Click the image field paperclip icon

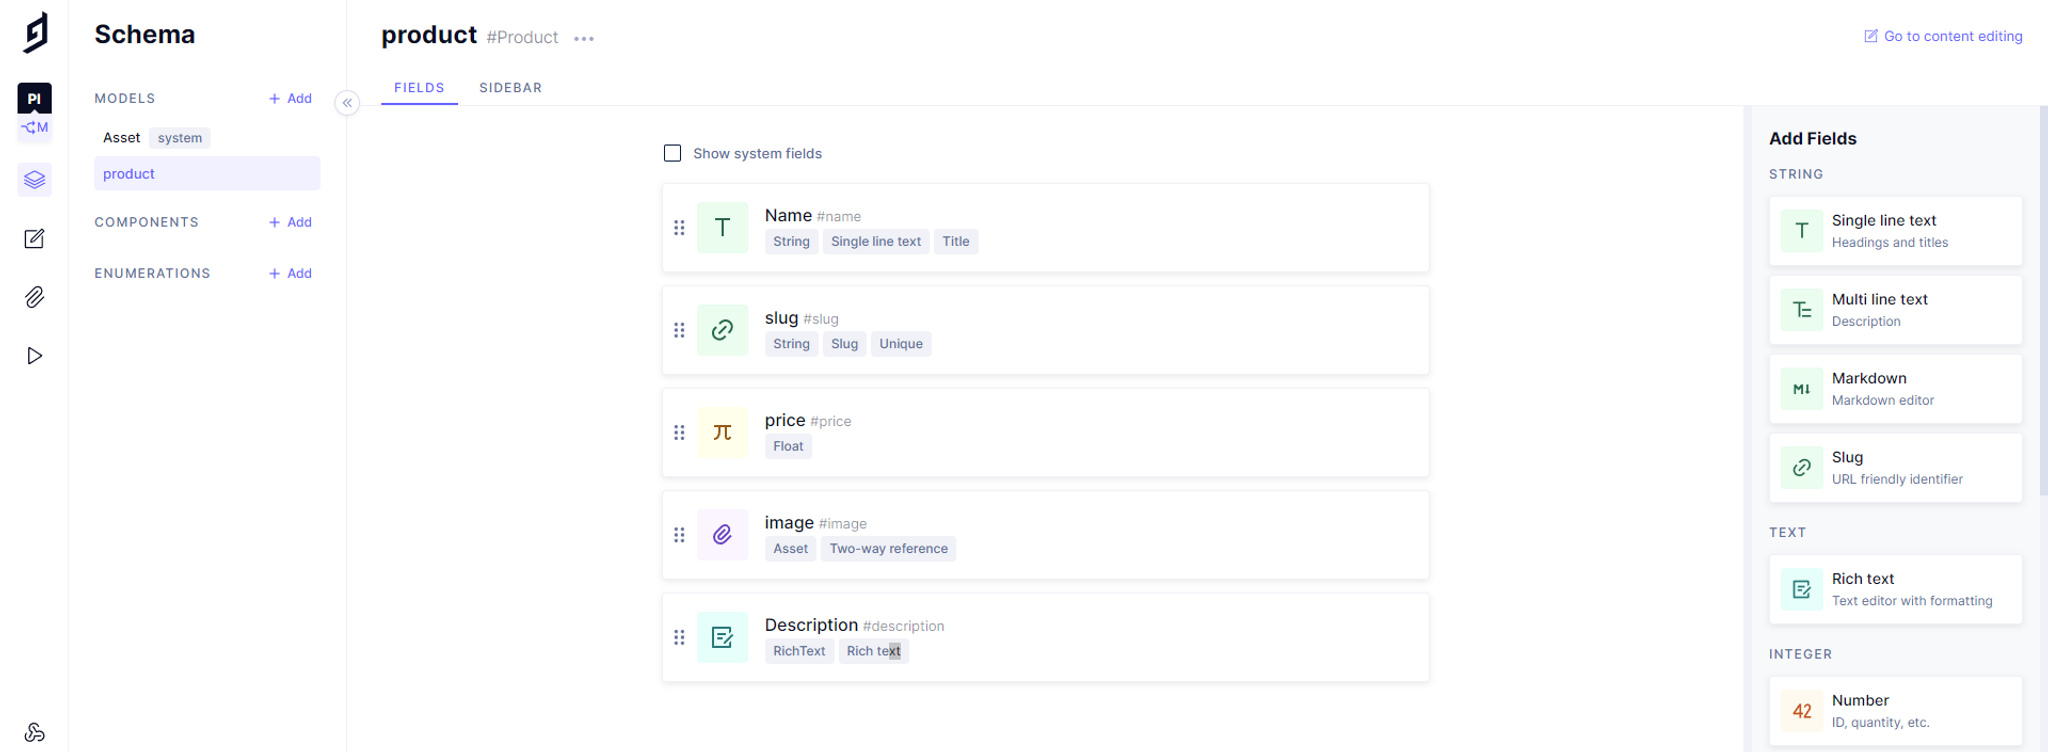click(722, 535)
